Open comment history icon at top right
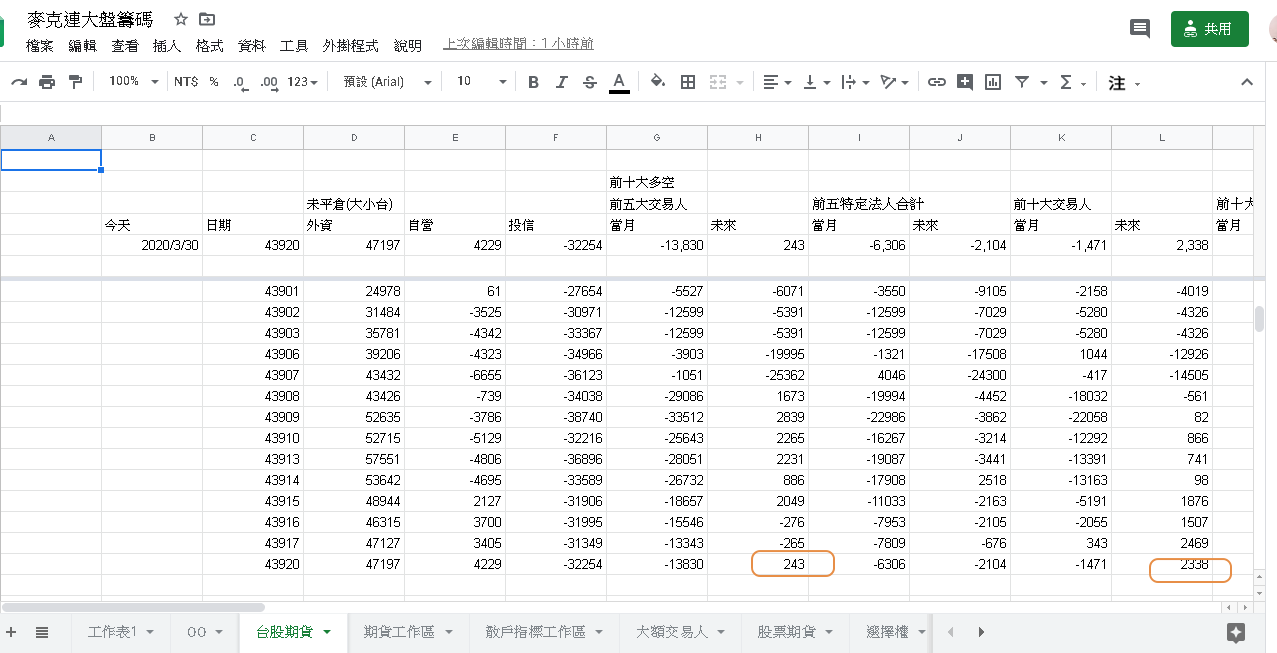Screen dimensions: 1277x653 [x=1140, y=28]
